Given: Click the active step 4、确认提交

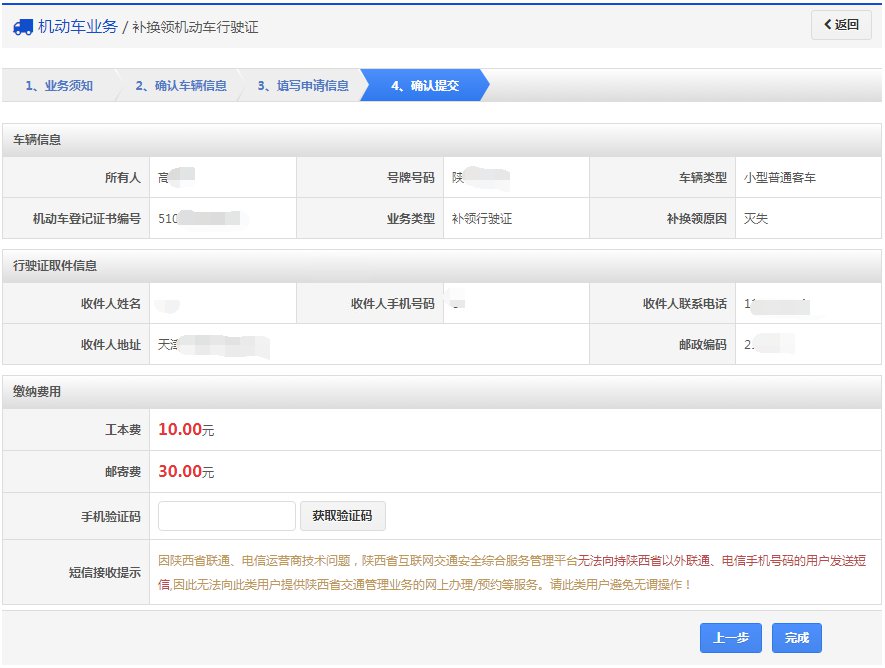Looking at the screenshot, I should pos(425,86).
